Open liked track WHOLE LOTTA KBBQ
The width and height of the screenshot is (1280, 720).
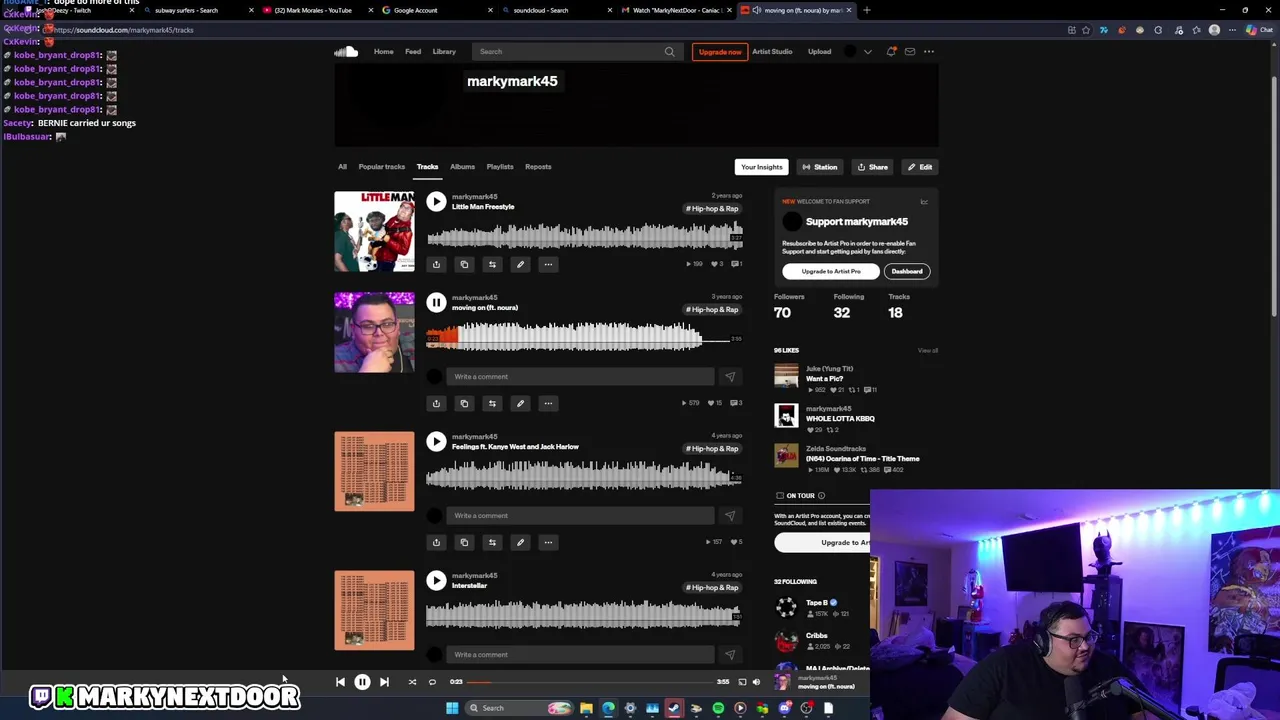[x=840, y=419]
